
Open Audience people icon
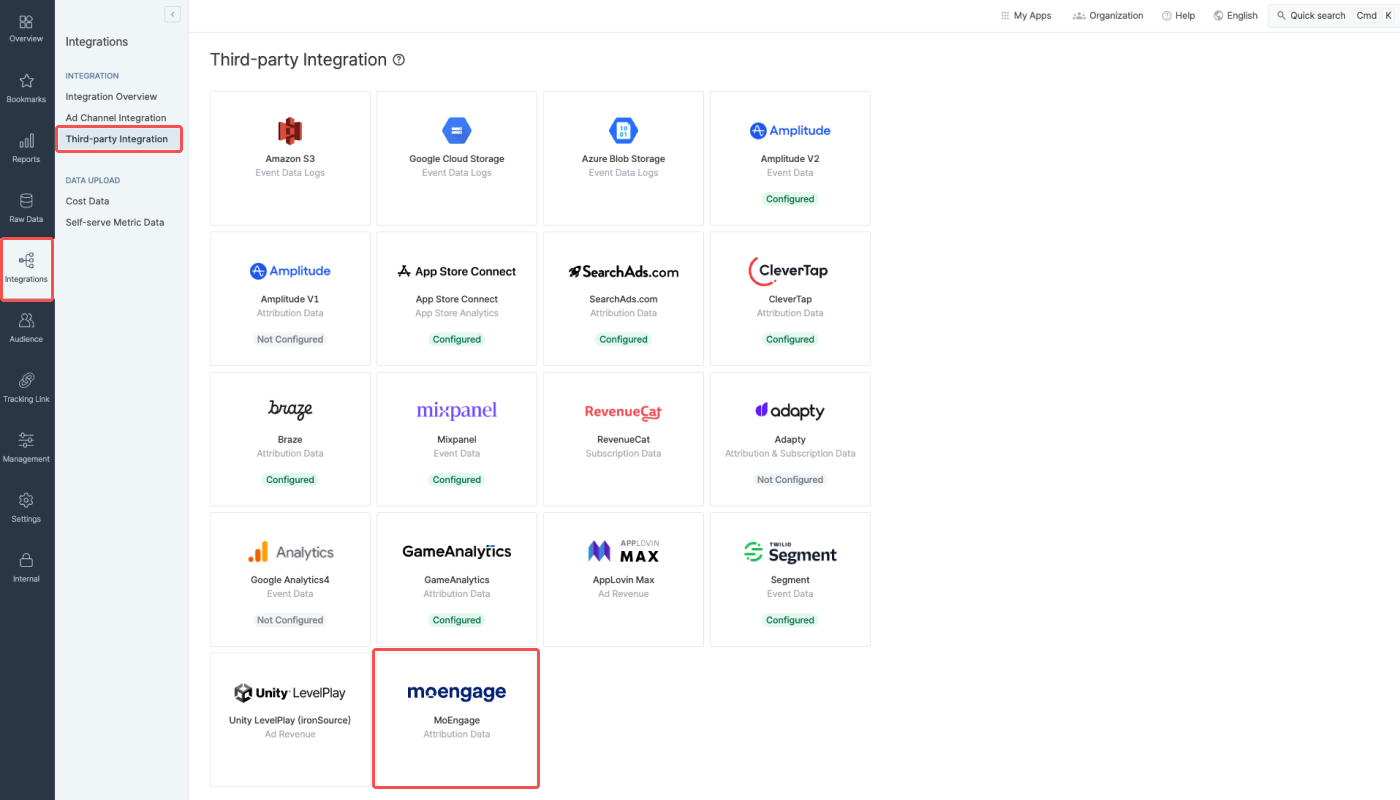[26, 321]
